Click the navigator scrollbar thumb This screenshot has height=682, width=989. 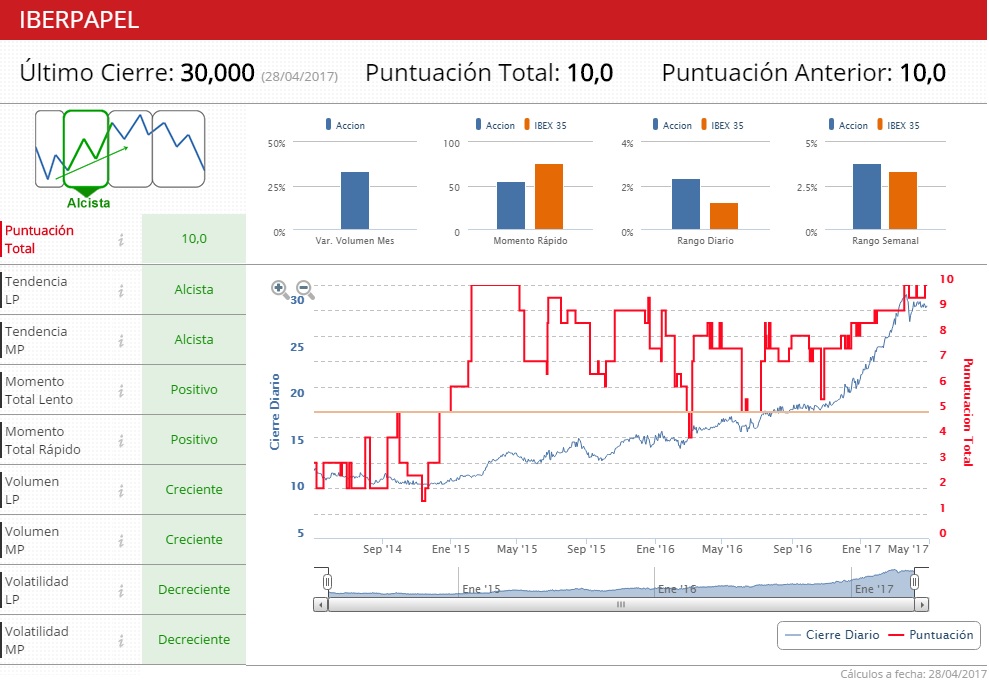tap(621, 604)
